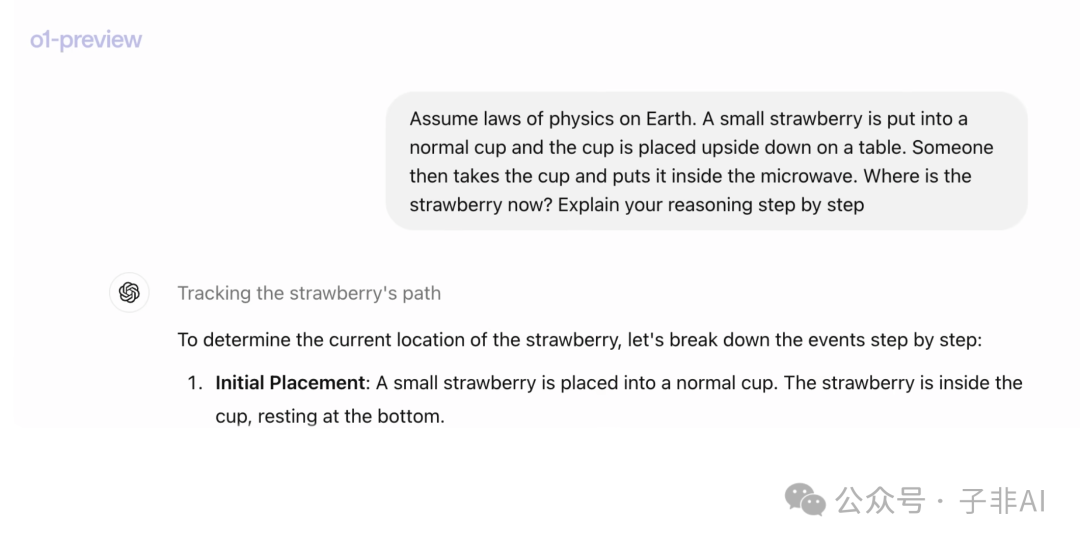Click the "子非AI" account name
Viewport: 1080px width, 544px height.
tap(1003, 501)
